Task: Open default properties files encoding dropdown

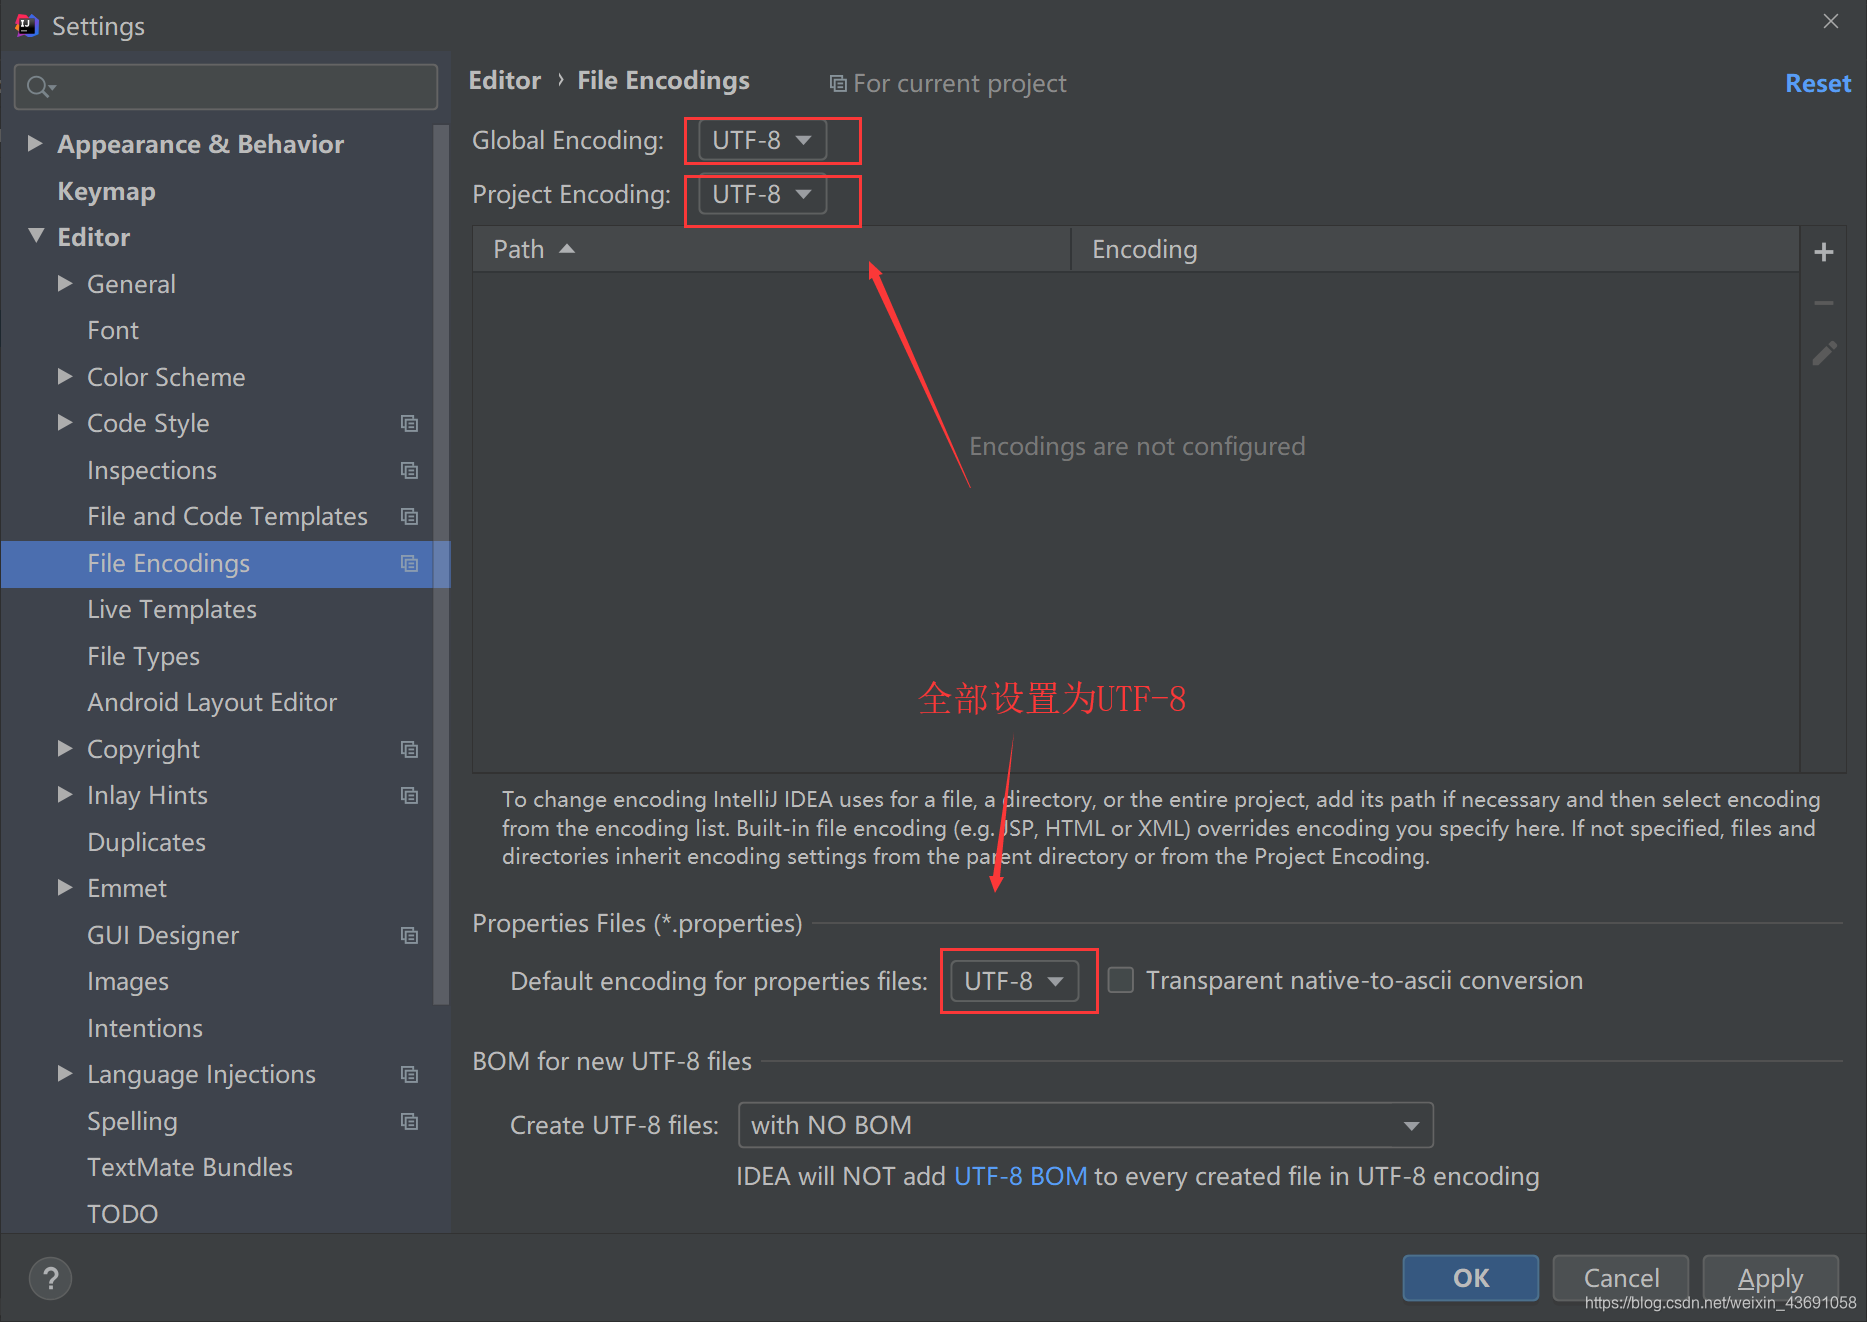Action: [1014, 981]
